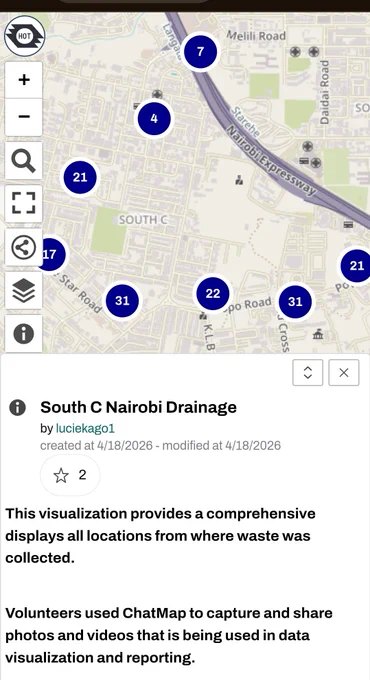Click the map info icon
Screen dimensions: 370x680
coord(24,333)
